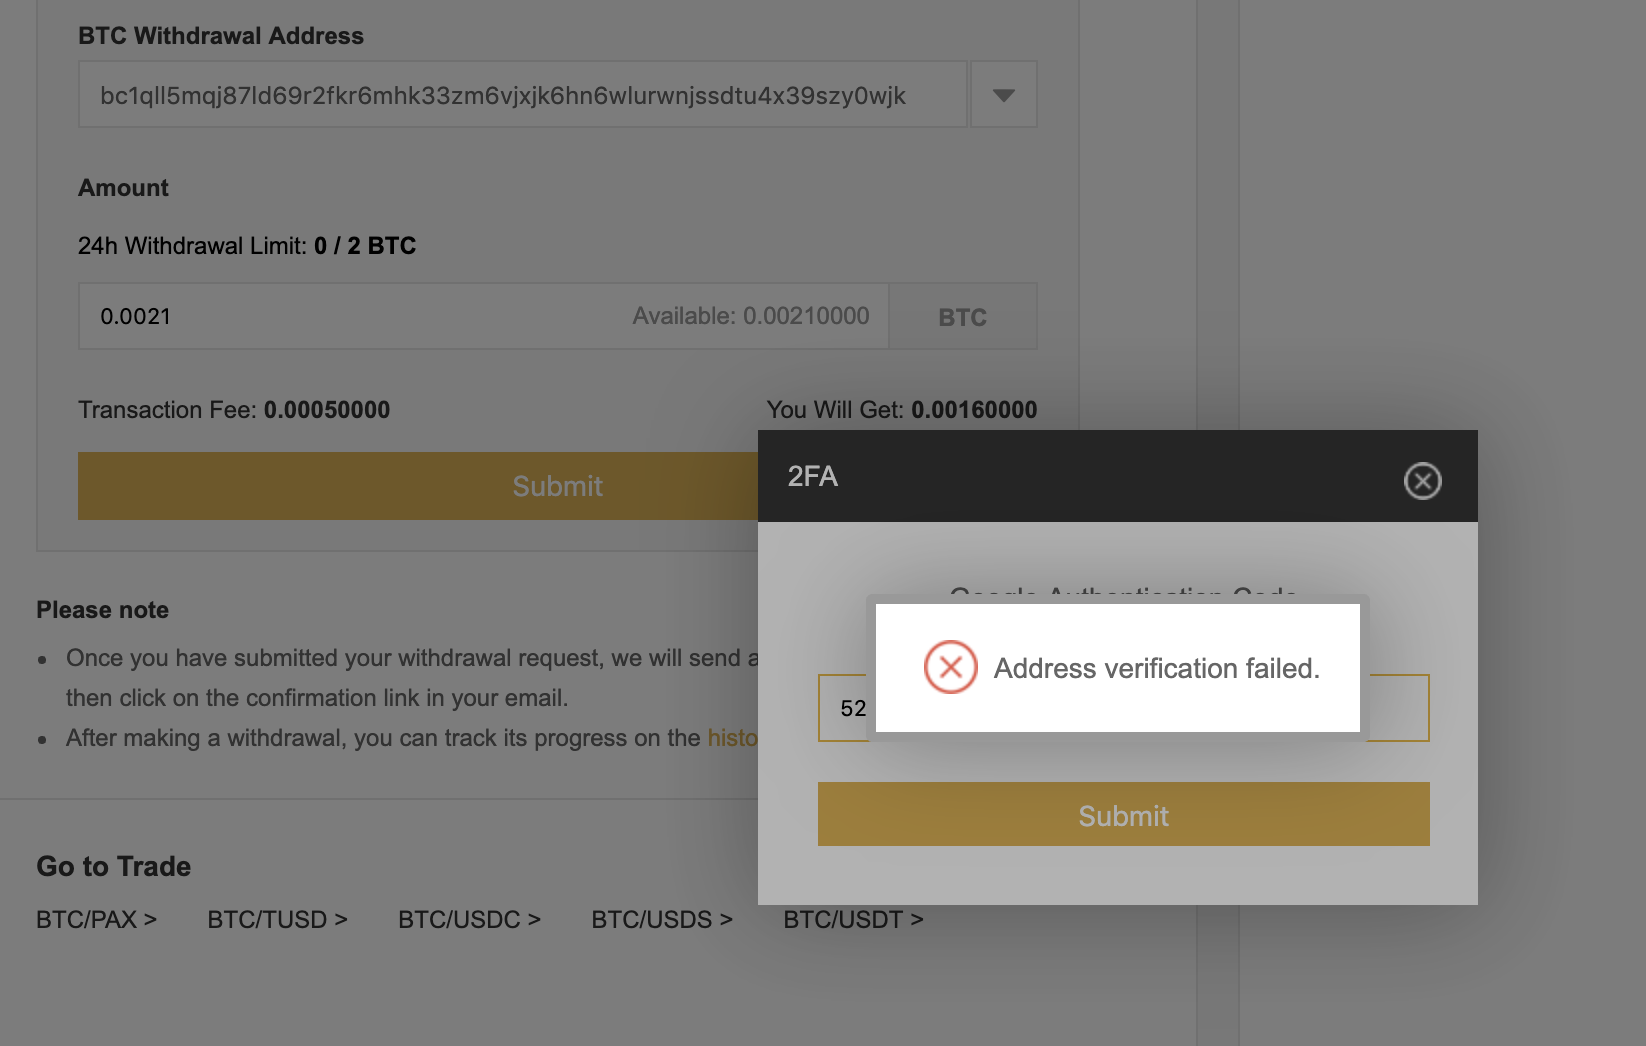The height and width of the screenshot is (1046, 1646).
Task: Go to BTC/PAX trading pair
Action: click(x=97, y=919)
